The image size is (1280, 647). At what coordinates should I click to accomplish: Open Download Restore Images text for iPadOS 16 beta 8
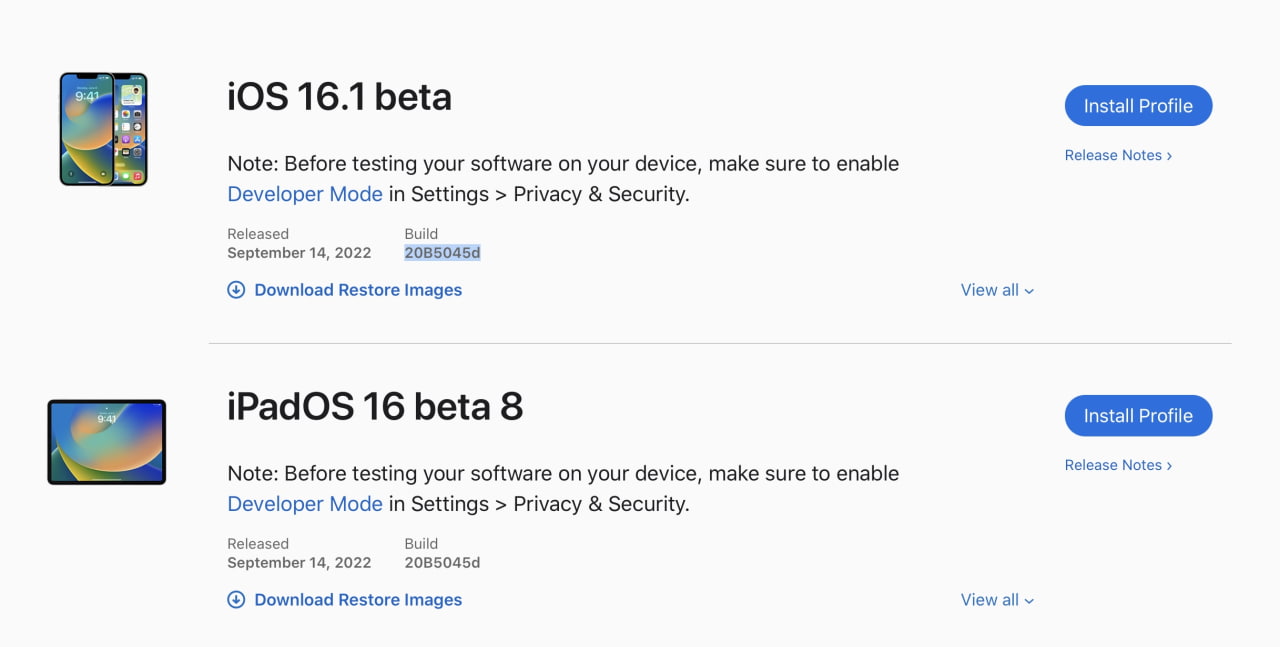tap(358, 600)
